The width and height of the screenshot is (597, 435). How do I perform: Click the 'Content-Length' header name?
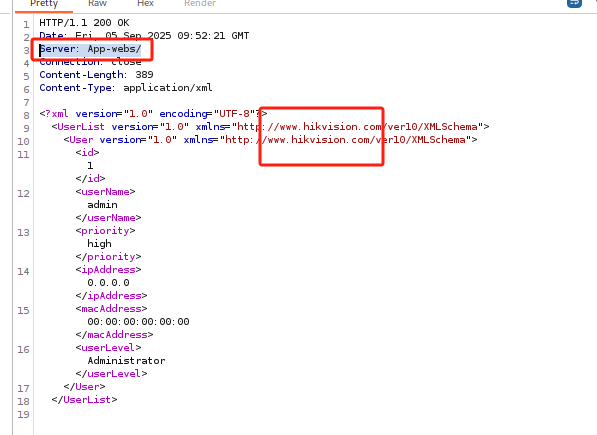pos(81,75)
